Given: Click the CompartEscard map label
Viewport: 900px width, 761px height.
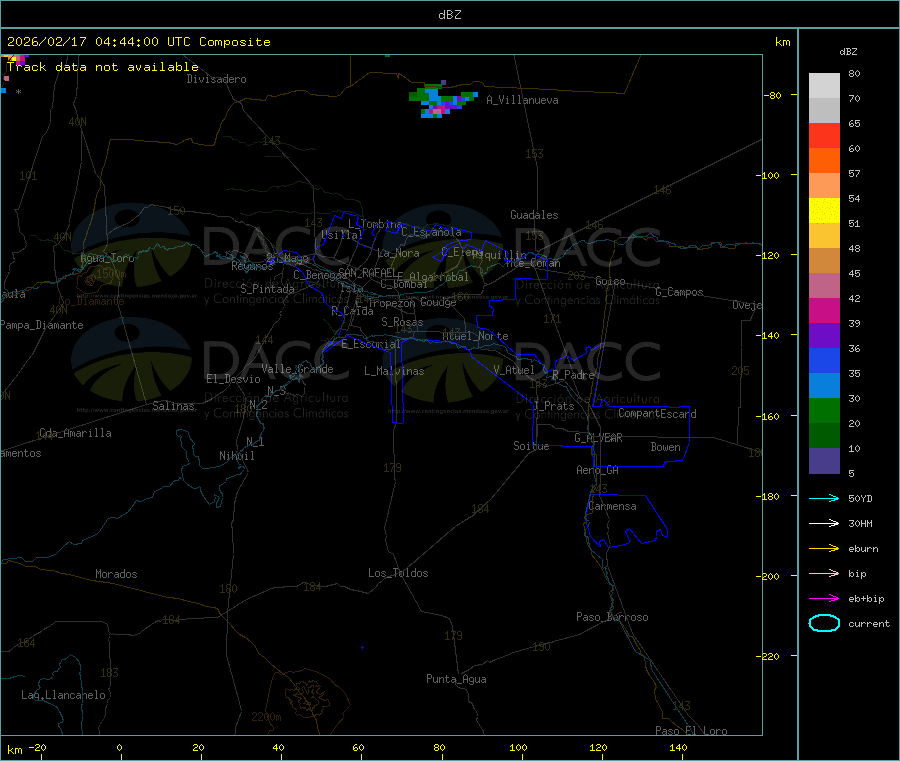Looking at the screenshot, I should tap(657, 414).
